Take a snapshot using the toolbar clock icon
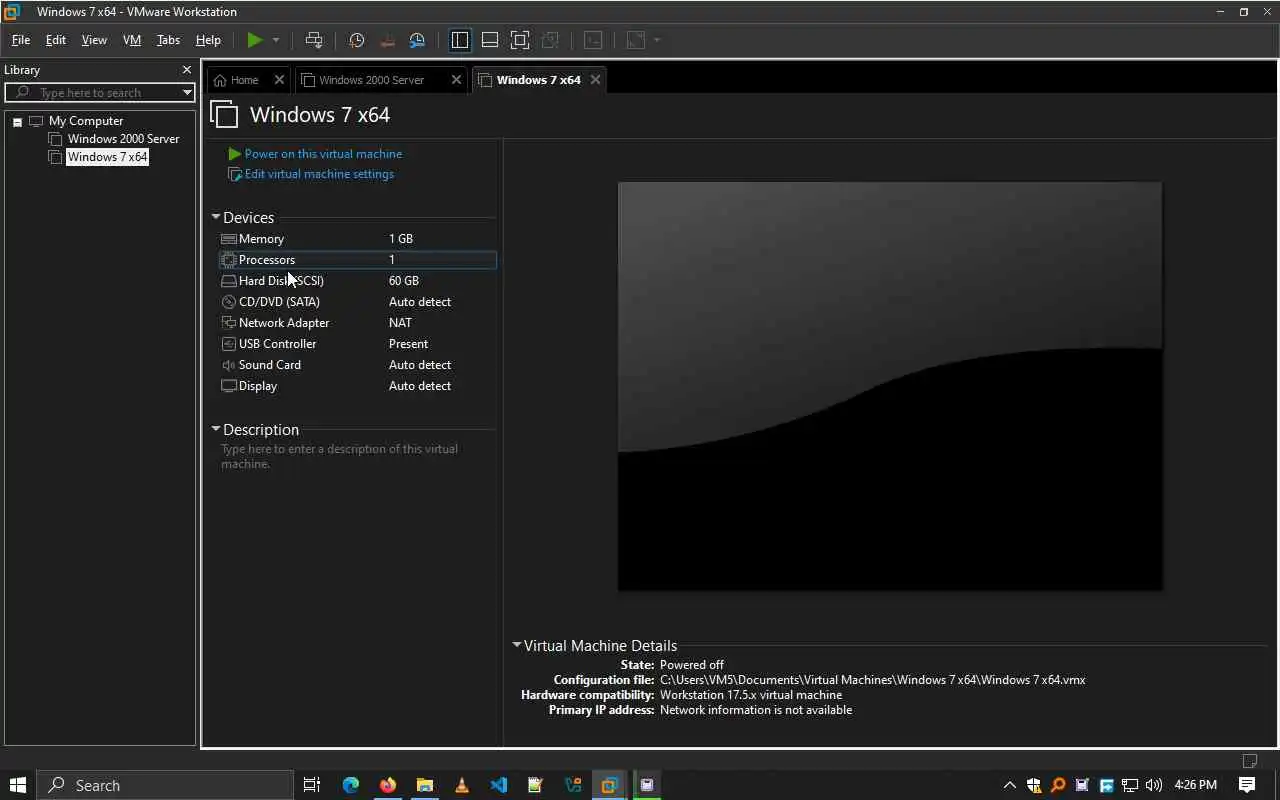The image size is (1280, 800). click(357, 40)
